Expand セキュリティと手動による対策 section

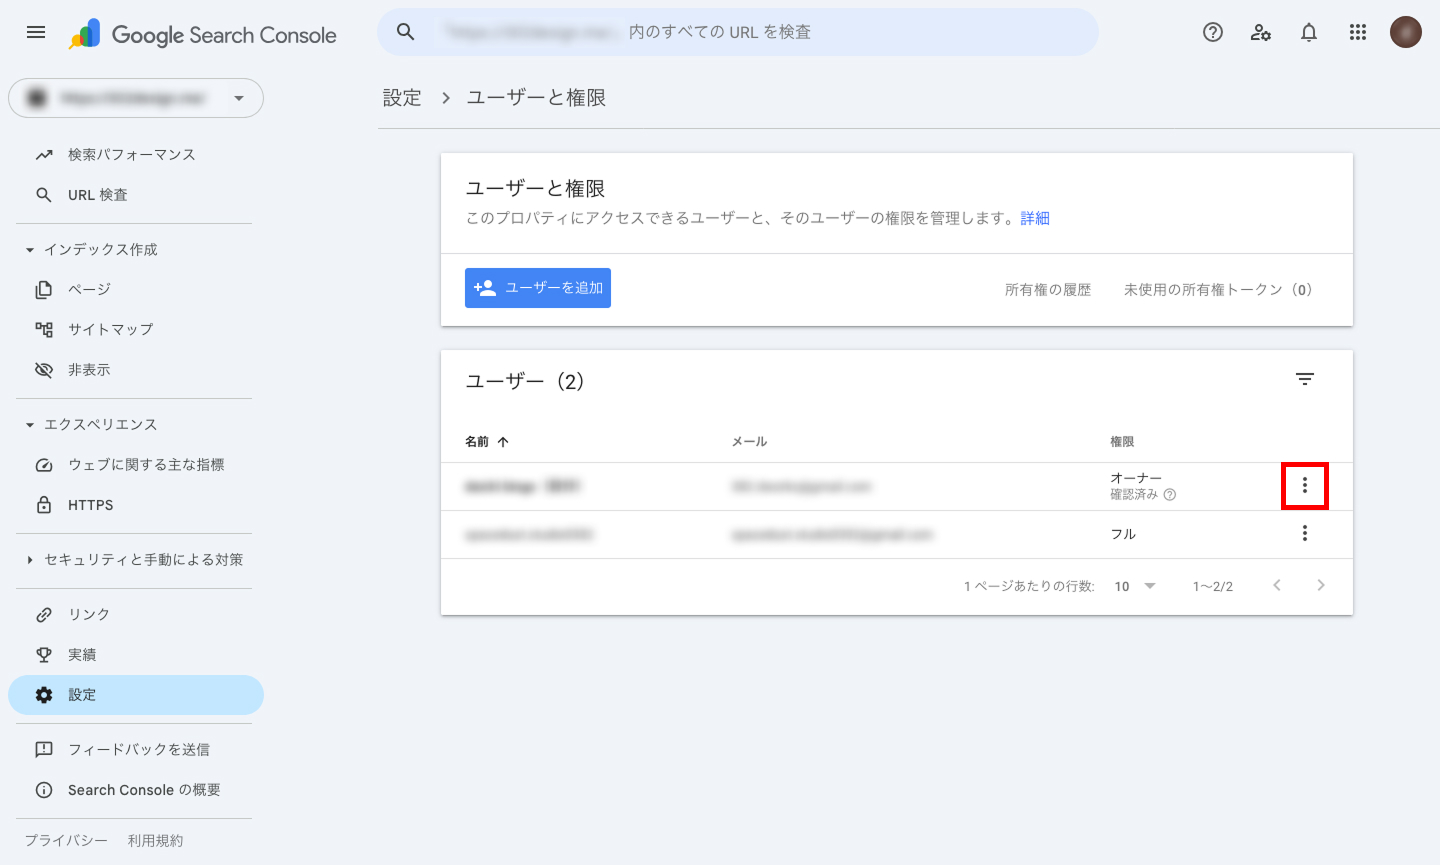tap(30, 560)
